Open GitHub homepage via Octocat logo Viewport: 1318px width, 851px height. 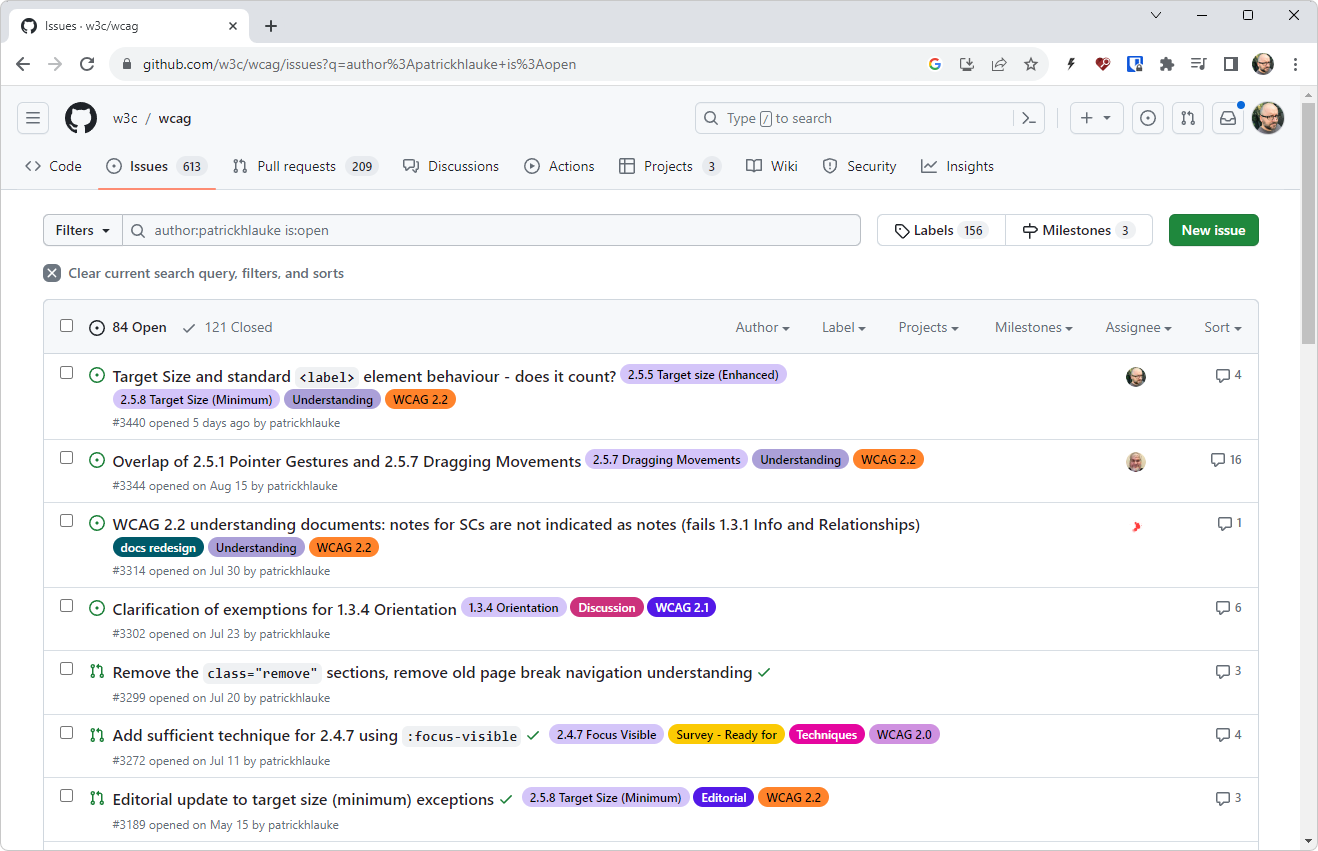pos(81,118)
